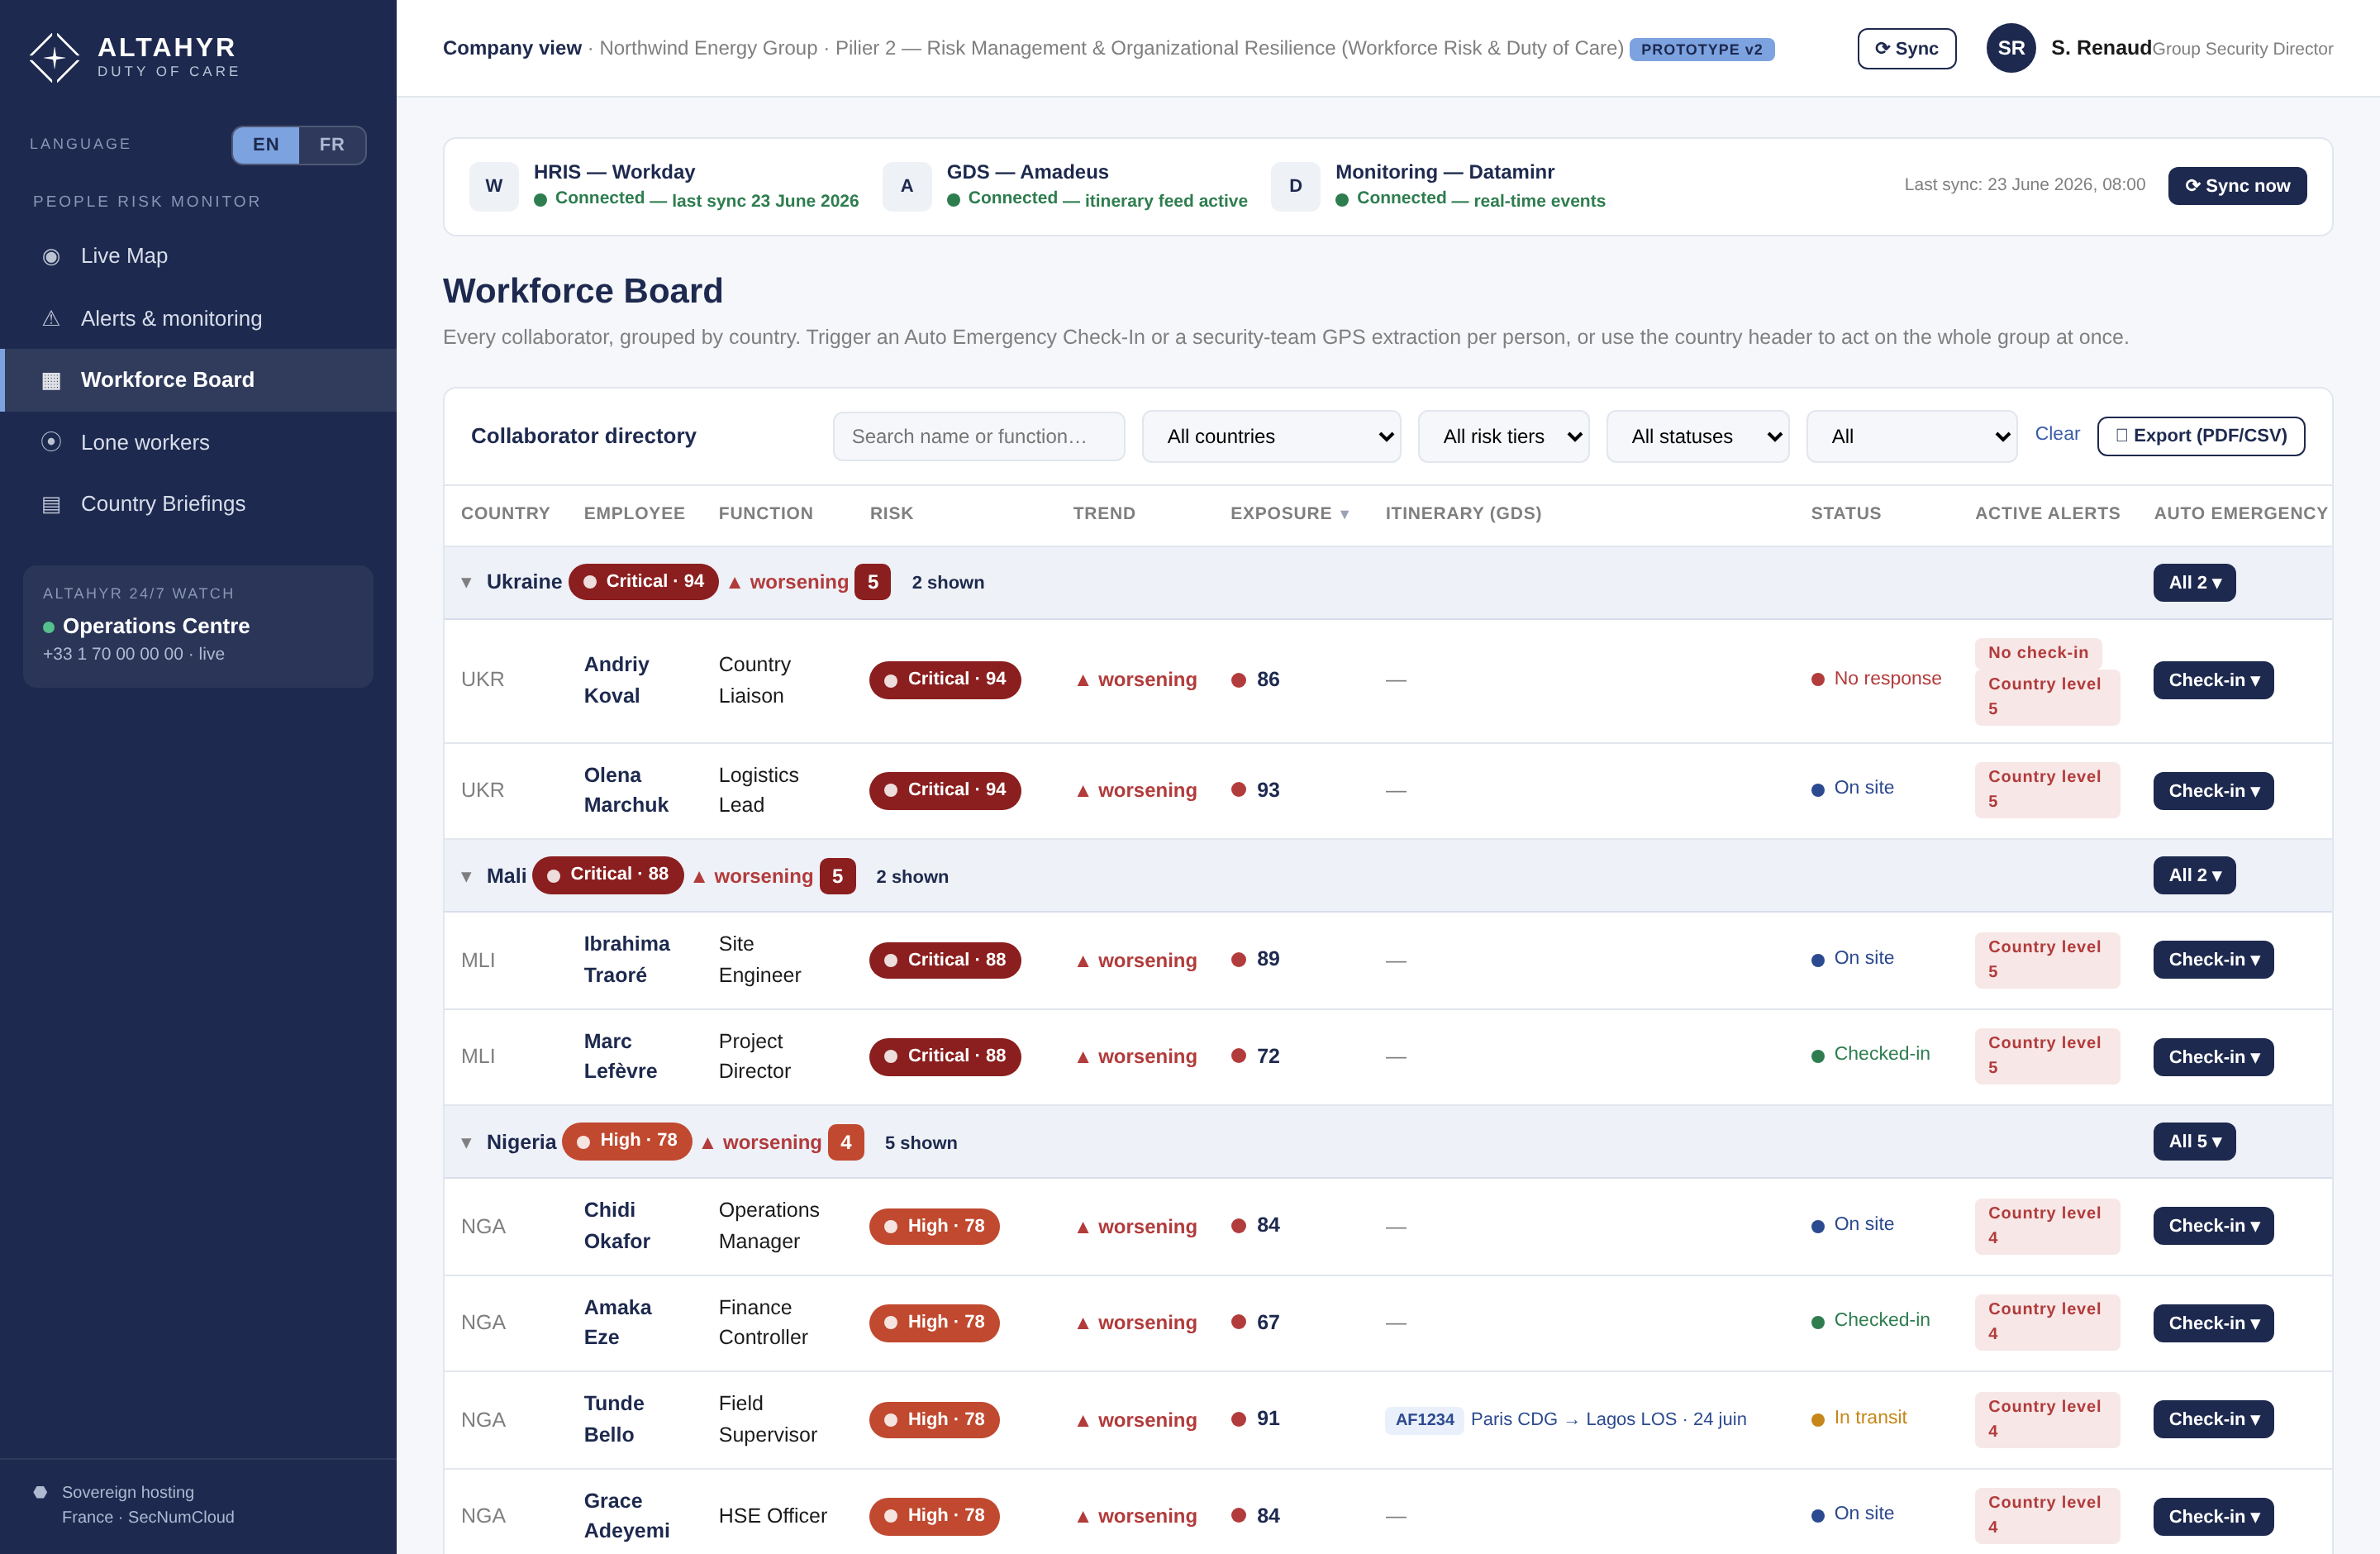Click the Dataminr D integration icon
The width and height of the screenshot is (2380, 1554).
pyautogui.click(x=1295, y=186)
